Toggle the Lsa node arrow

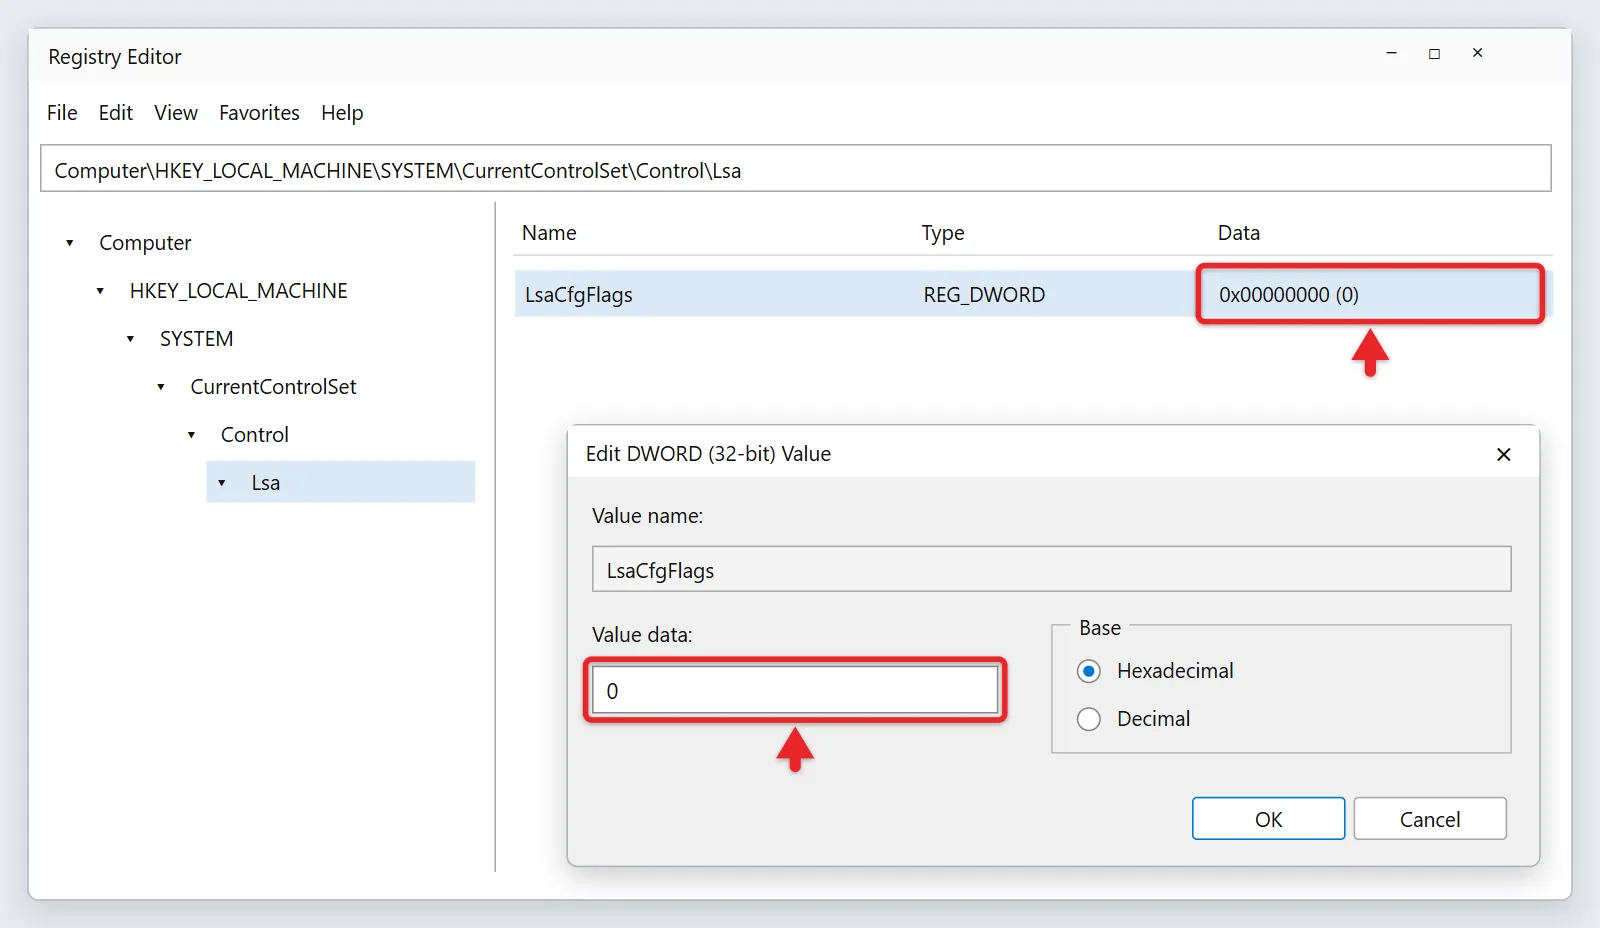[222, 483]
